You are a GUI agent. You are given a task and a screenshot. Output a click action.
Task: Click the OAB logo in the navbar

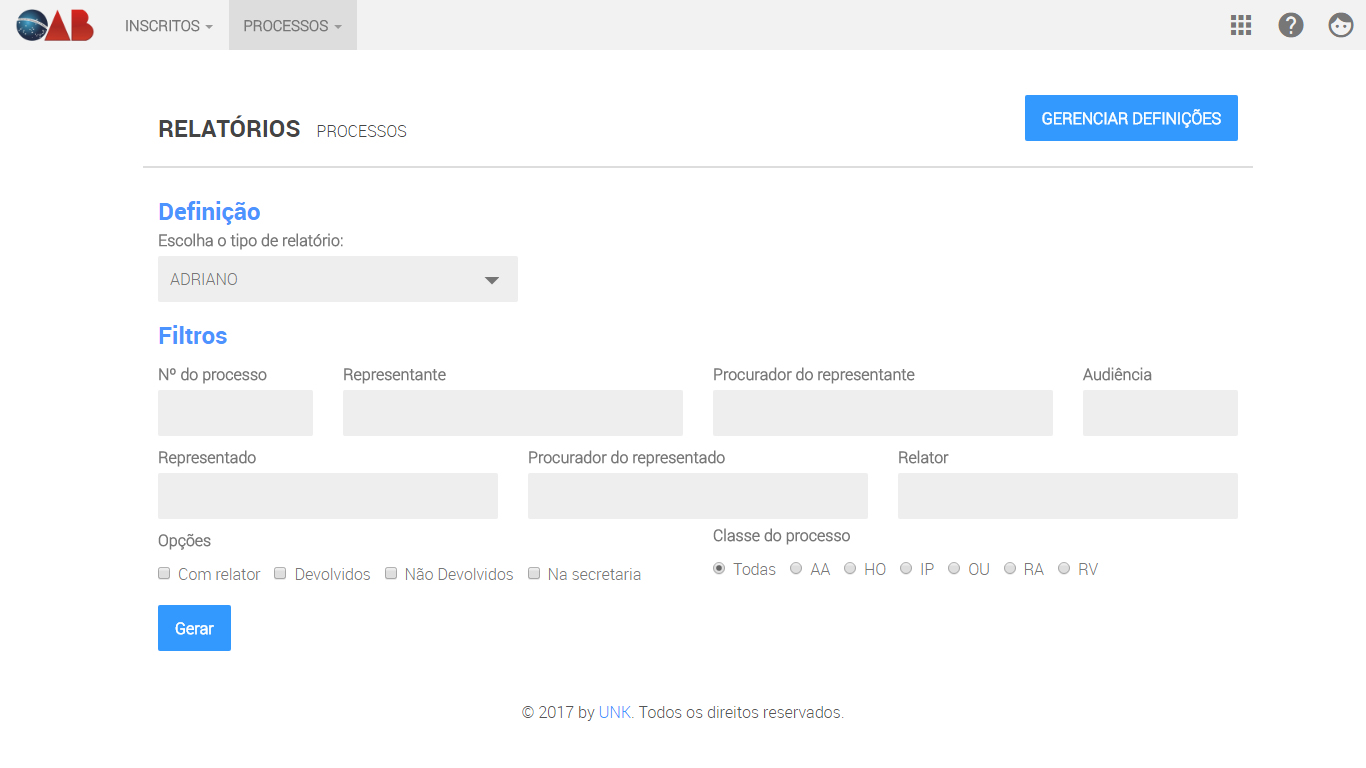pos(55,25)
